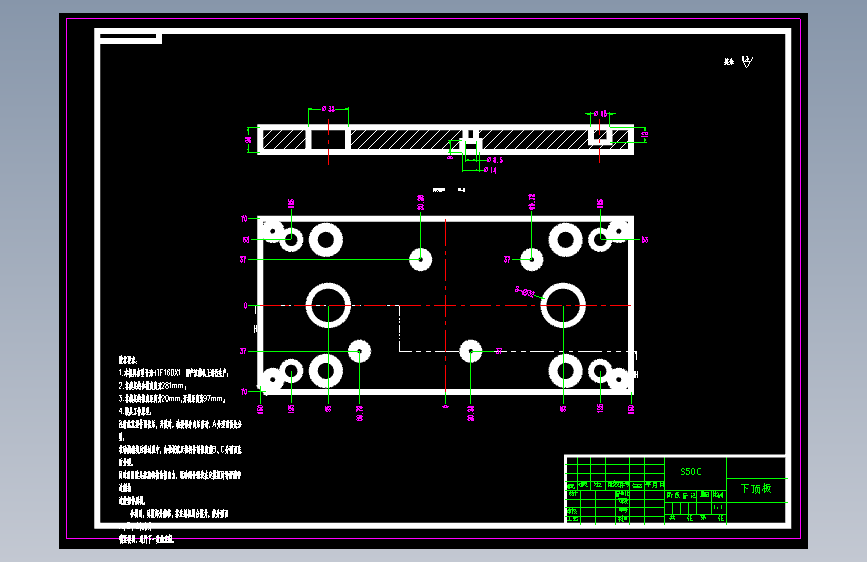Select the 0 label left of horizontal centerline
867x562 pixels.
tap(246, 305)
